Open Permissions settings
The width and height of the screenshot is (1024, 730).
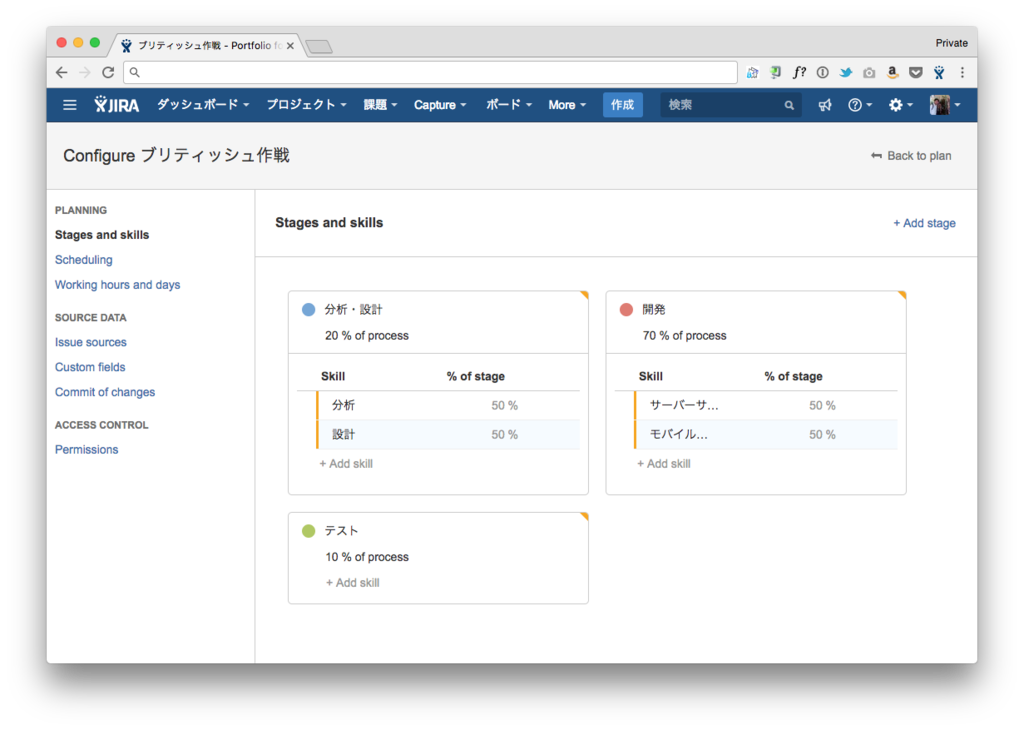coord(86,449)
